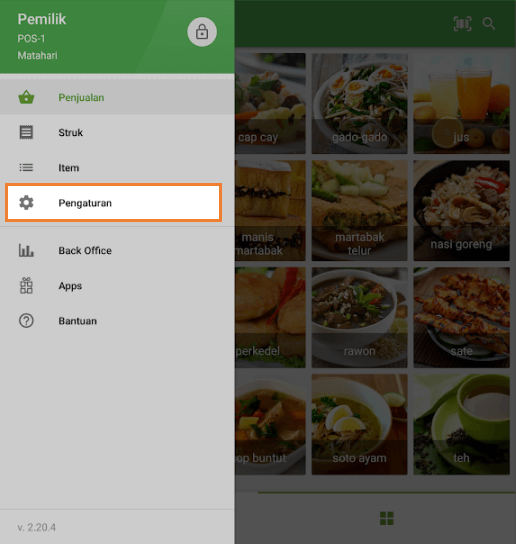Select the soto ayam item tile
This screenshot has height=544, width=516.
point(359,424)
